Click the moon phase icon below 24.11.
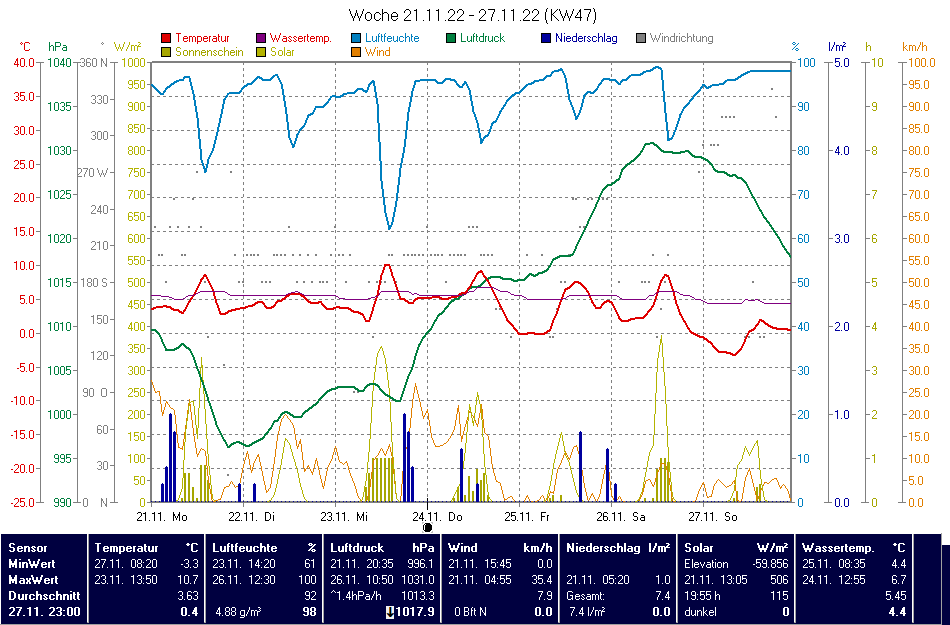 click(x=427, y=527)
